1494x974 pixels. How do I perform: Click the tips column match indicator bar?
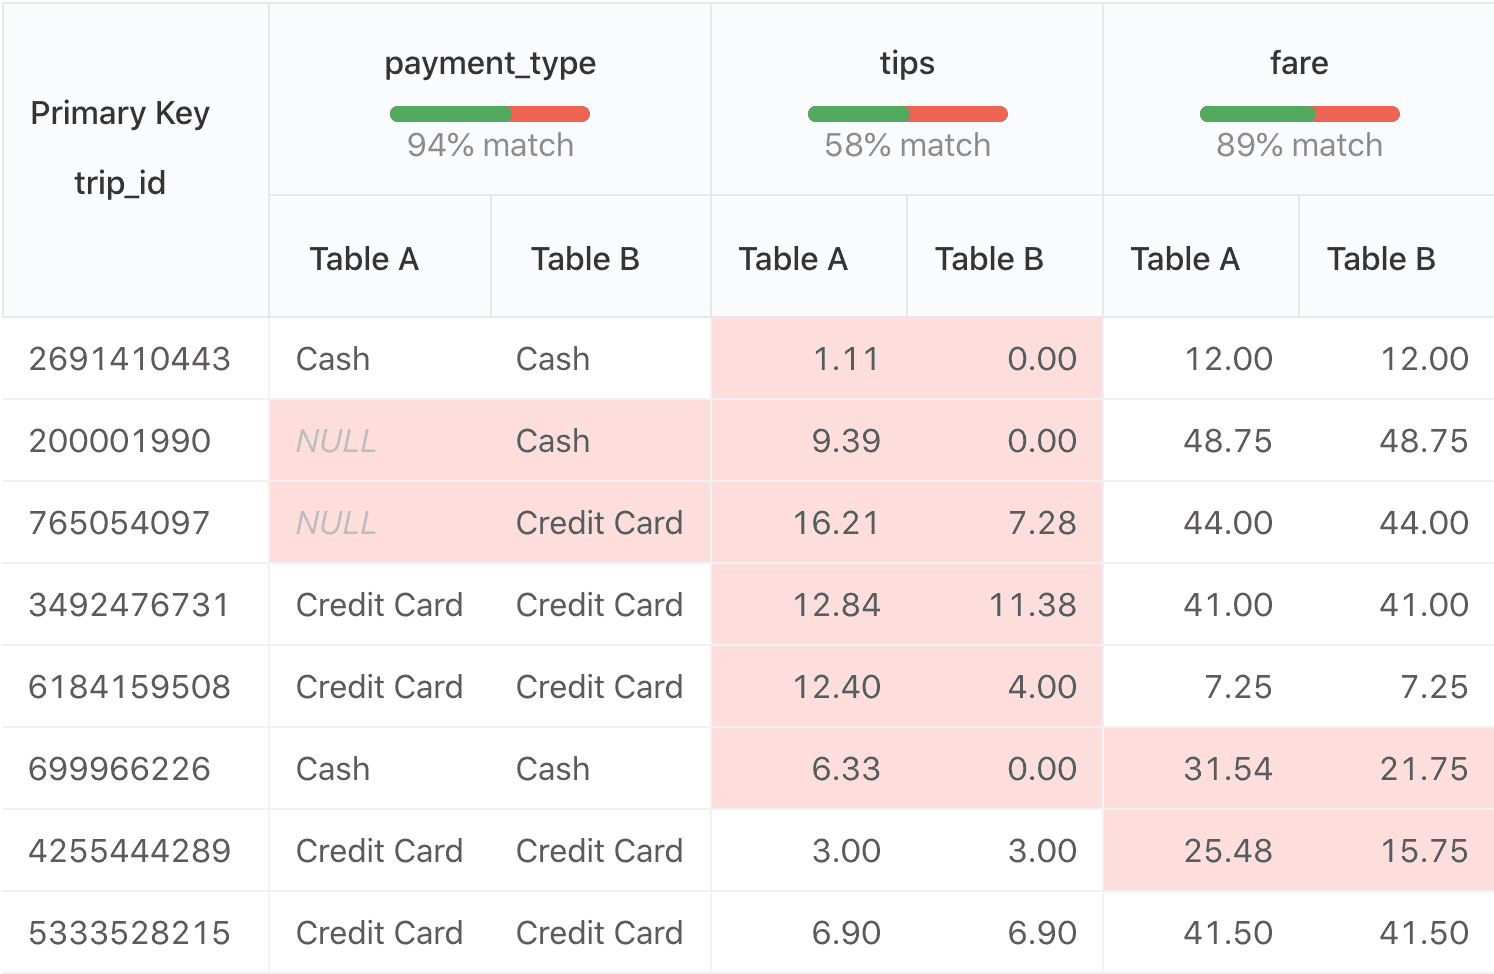tap(906, 113)
